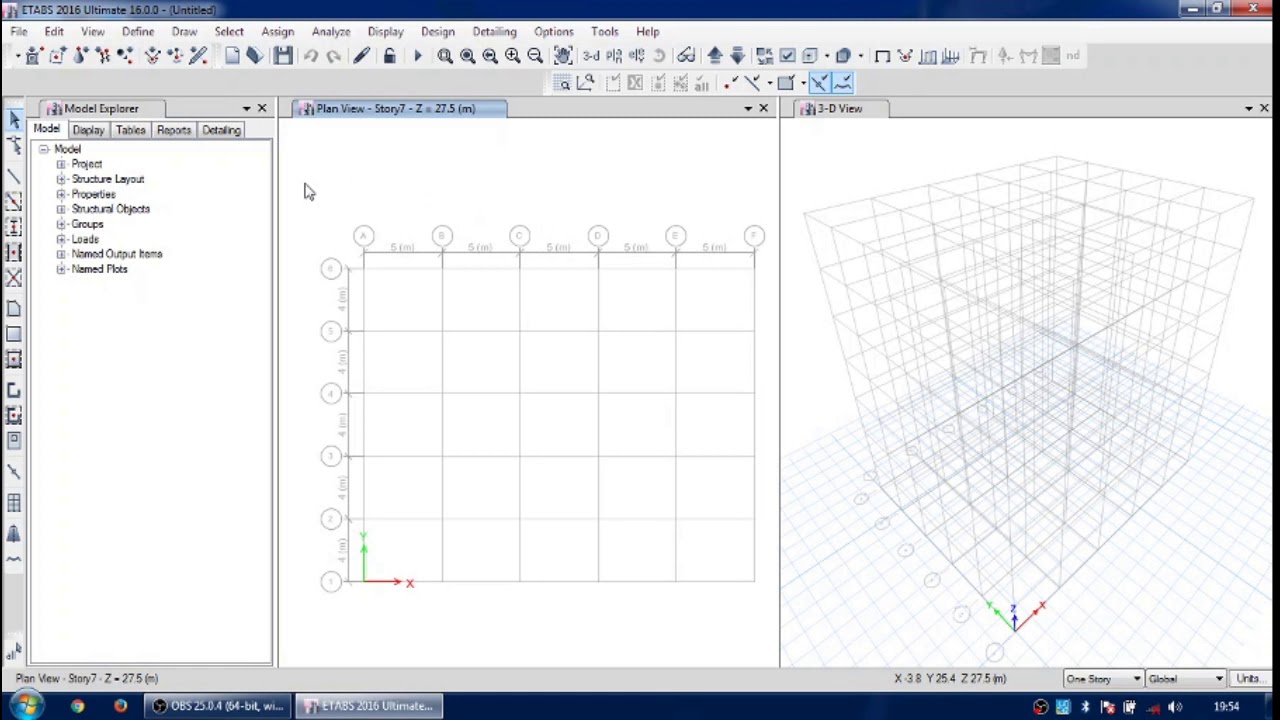The height and width of the screenshot is (720, 1280).
Task: Activate the Pan hand tool
Action: pyautogui.click(x=563, y=56)
